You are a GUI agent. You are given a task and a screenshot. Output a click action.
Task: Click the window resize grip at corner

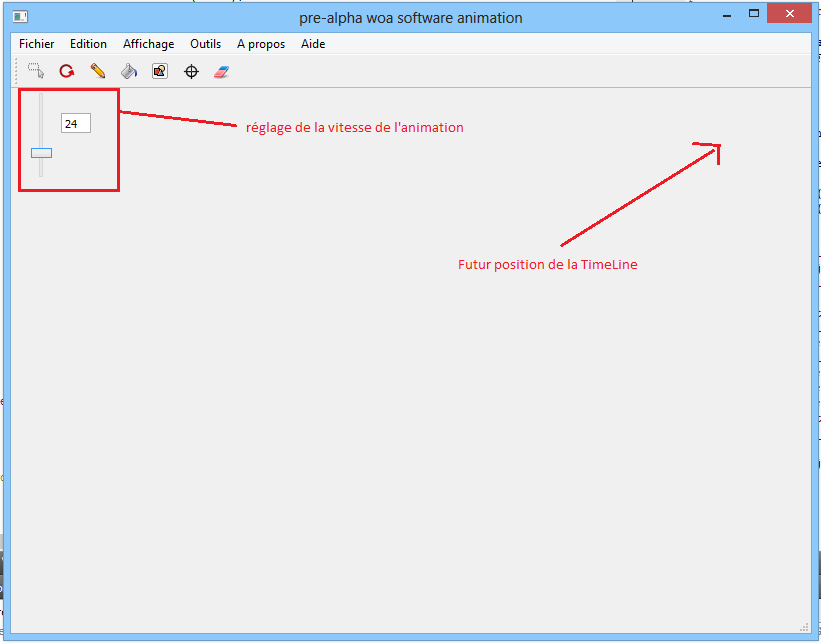(805, 627)
